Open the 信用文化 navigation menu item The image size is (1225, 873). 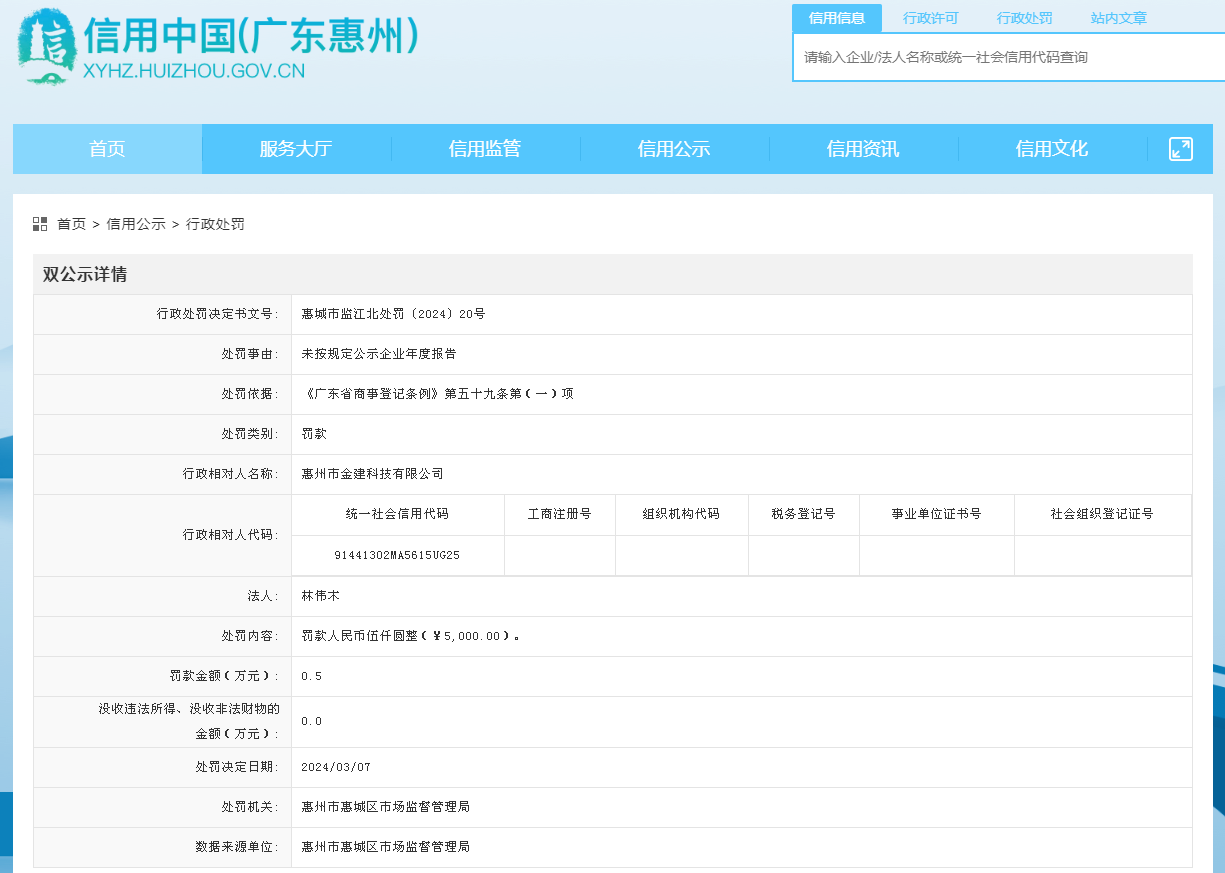[1052, 149]
